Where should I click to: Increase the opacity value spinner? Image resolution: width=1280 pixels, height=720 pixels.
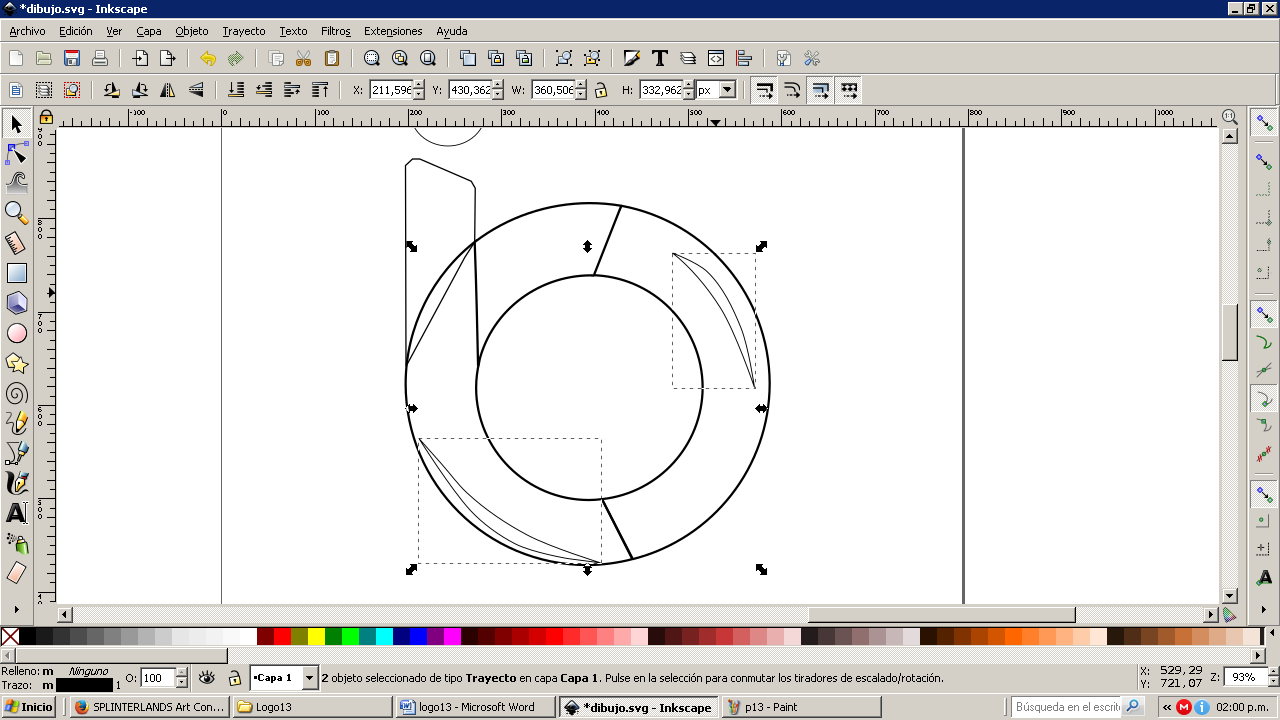[181, 673]
